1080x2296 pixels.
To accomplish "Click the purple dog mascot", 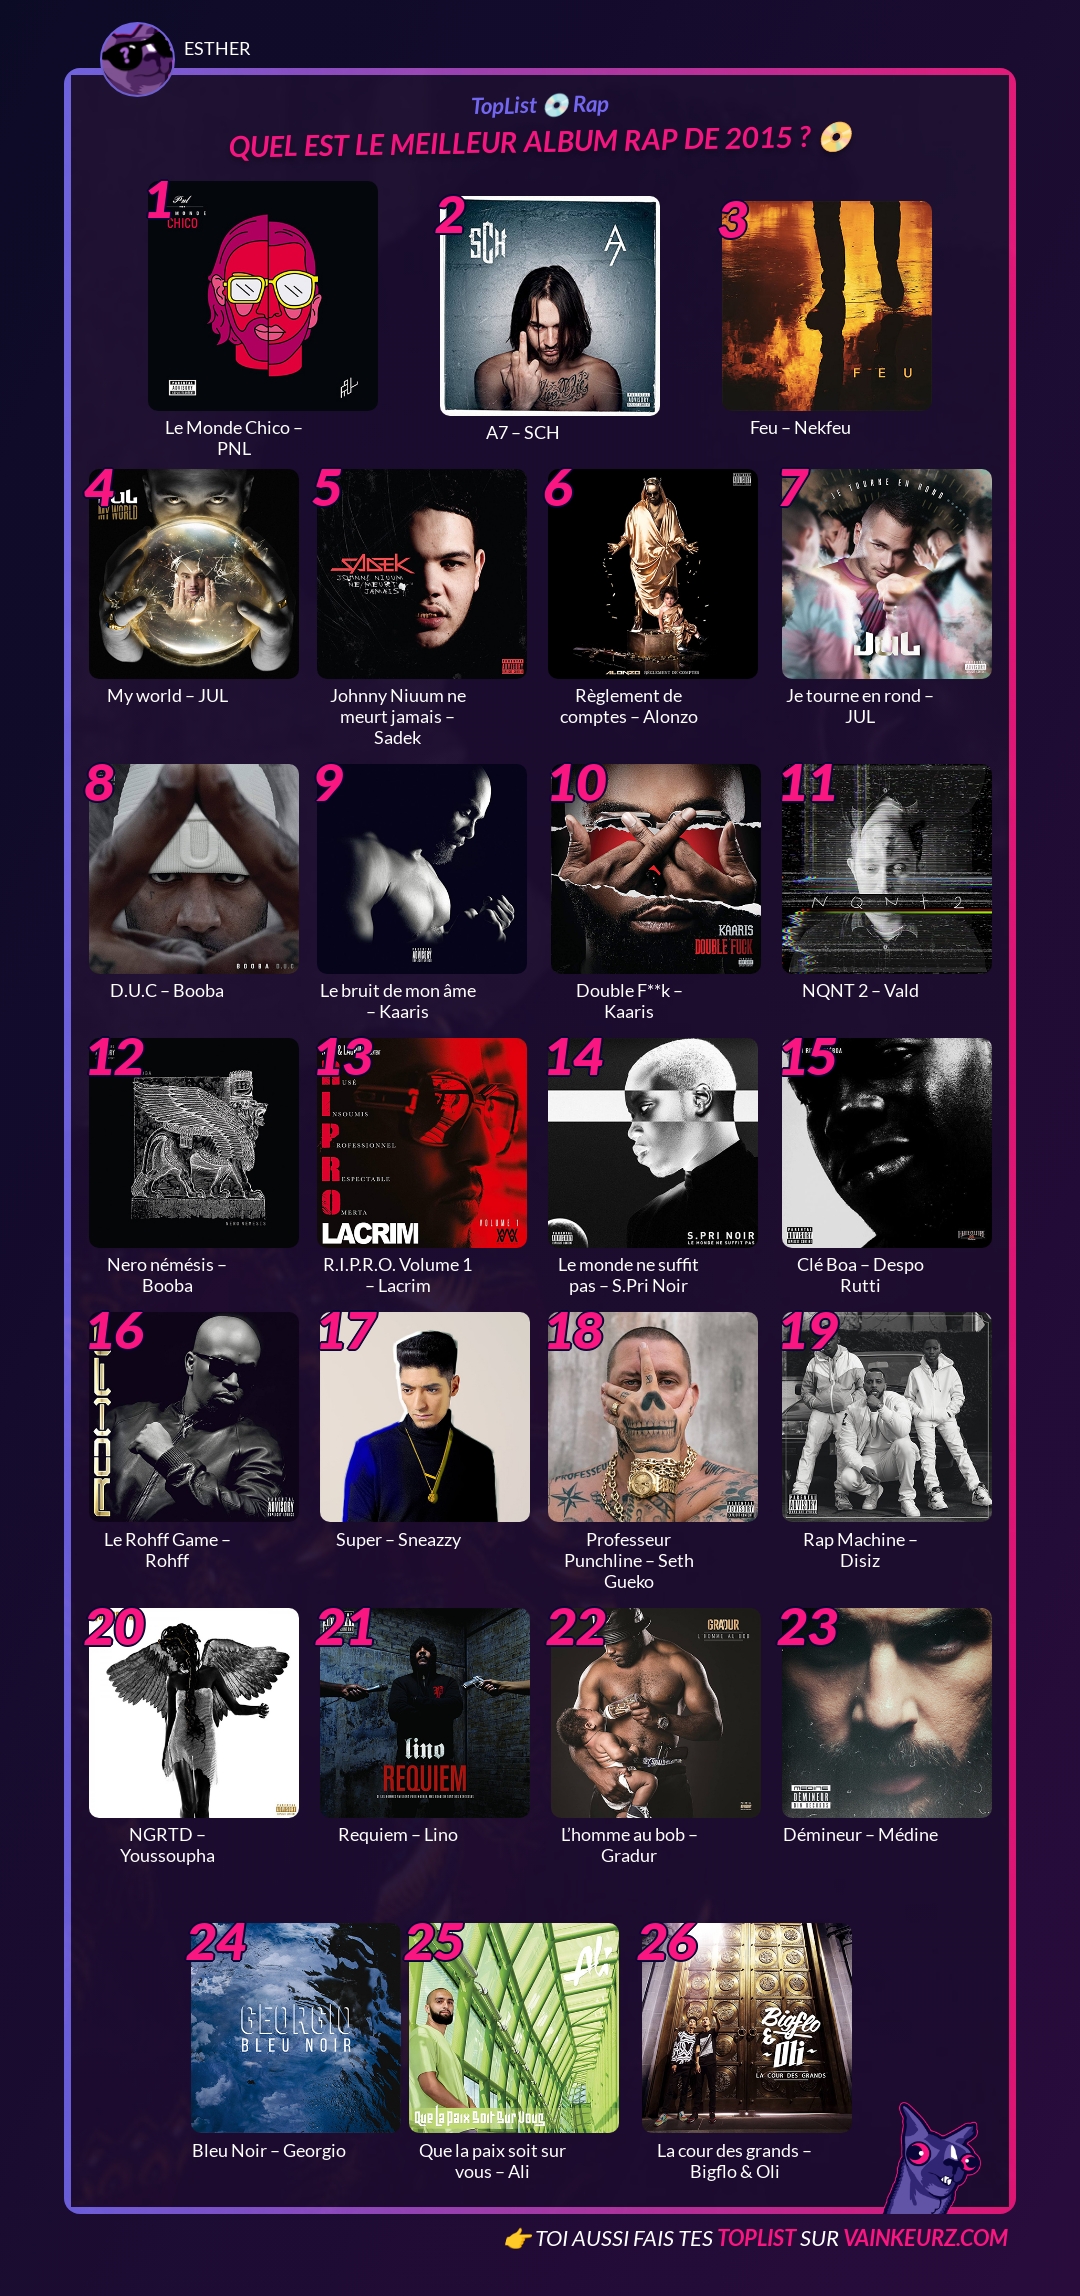I will [x=934, y=2158].
